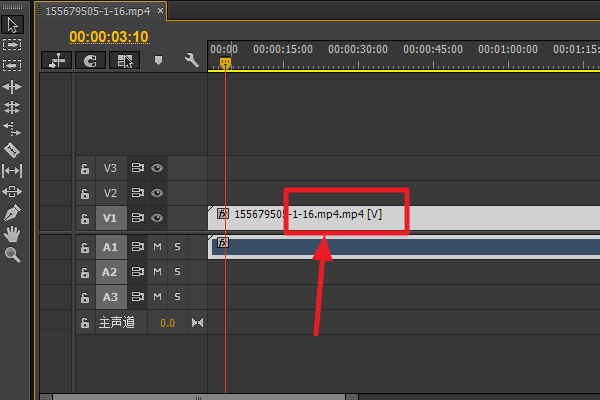This screenshot has width=600, height=400.
Task: Toggle lock on track V1
Action: 85,219
